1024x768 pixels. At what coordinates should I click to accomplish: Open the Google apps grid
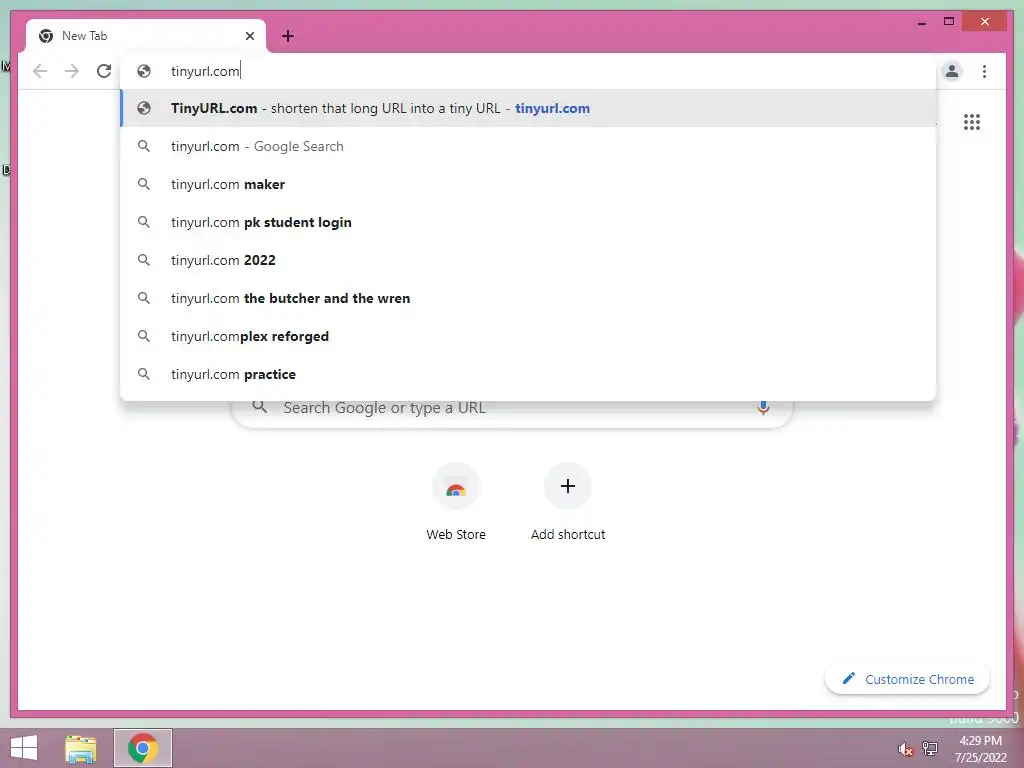pyautogui.click(x=972, y=122)
